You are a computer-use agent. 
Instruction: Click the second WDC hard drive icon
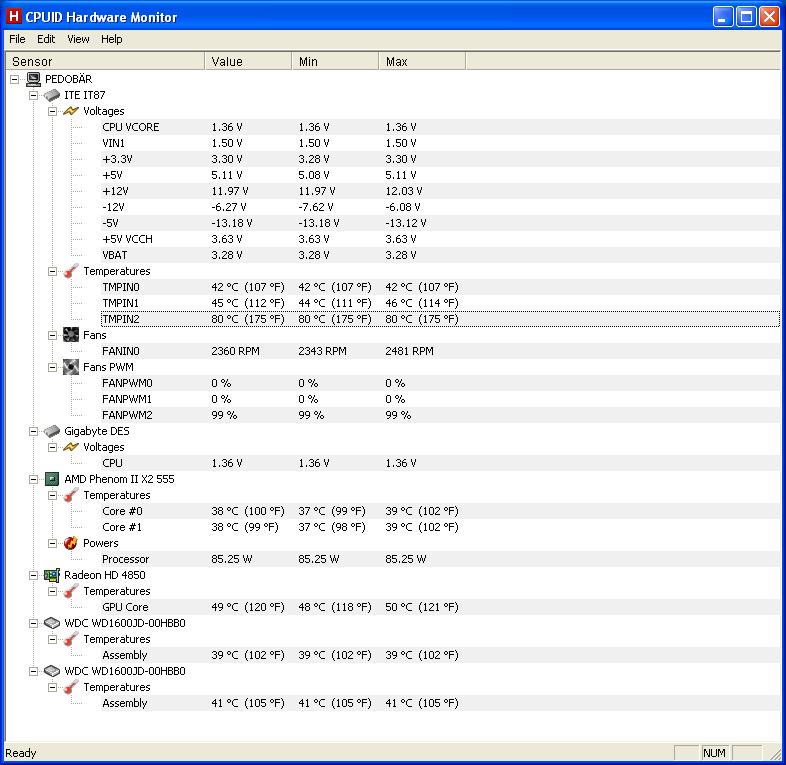tap(52, 671)
